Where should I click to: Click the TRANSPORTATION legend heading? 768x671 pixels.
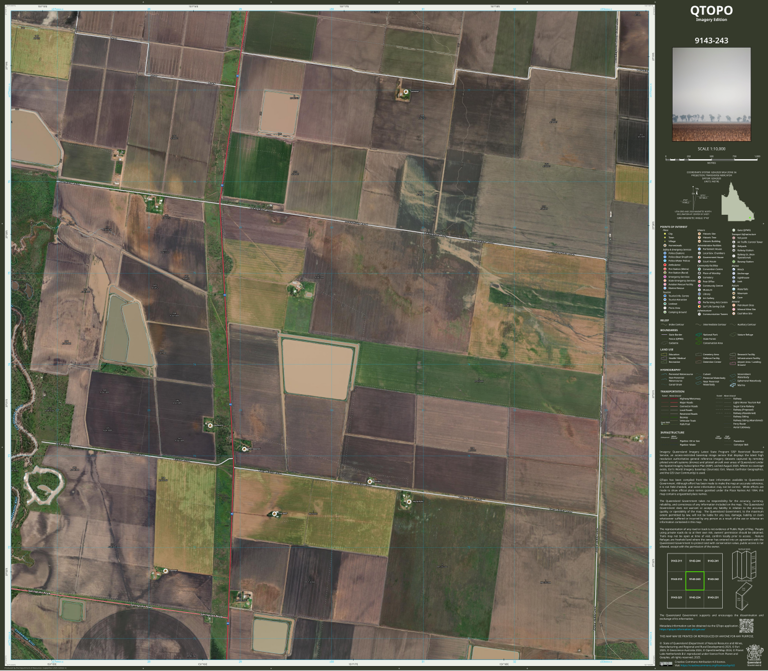(x=672, y=391)
